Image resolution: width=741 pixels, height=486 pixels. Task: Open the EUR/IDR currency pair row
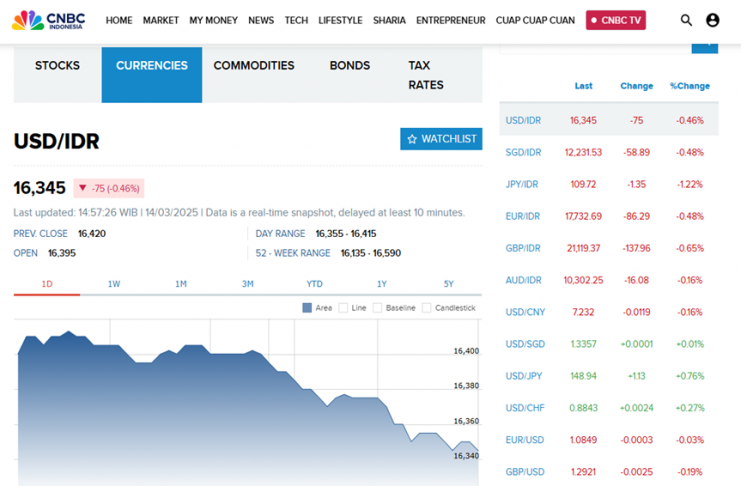pyautogui.click(x=523, y=216)
